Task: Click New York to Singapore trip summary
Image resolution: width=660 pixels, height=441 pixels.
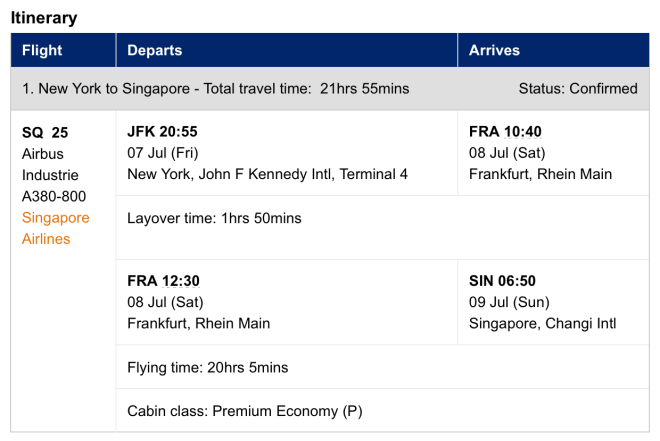Action: (215, 89)
